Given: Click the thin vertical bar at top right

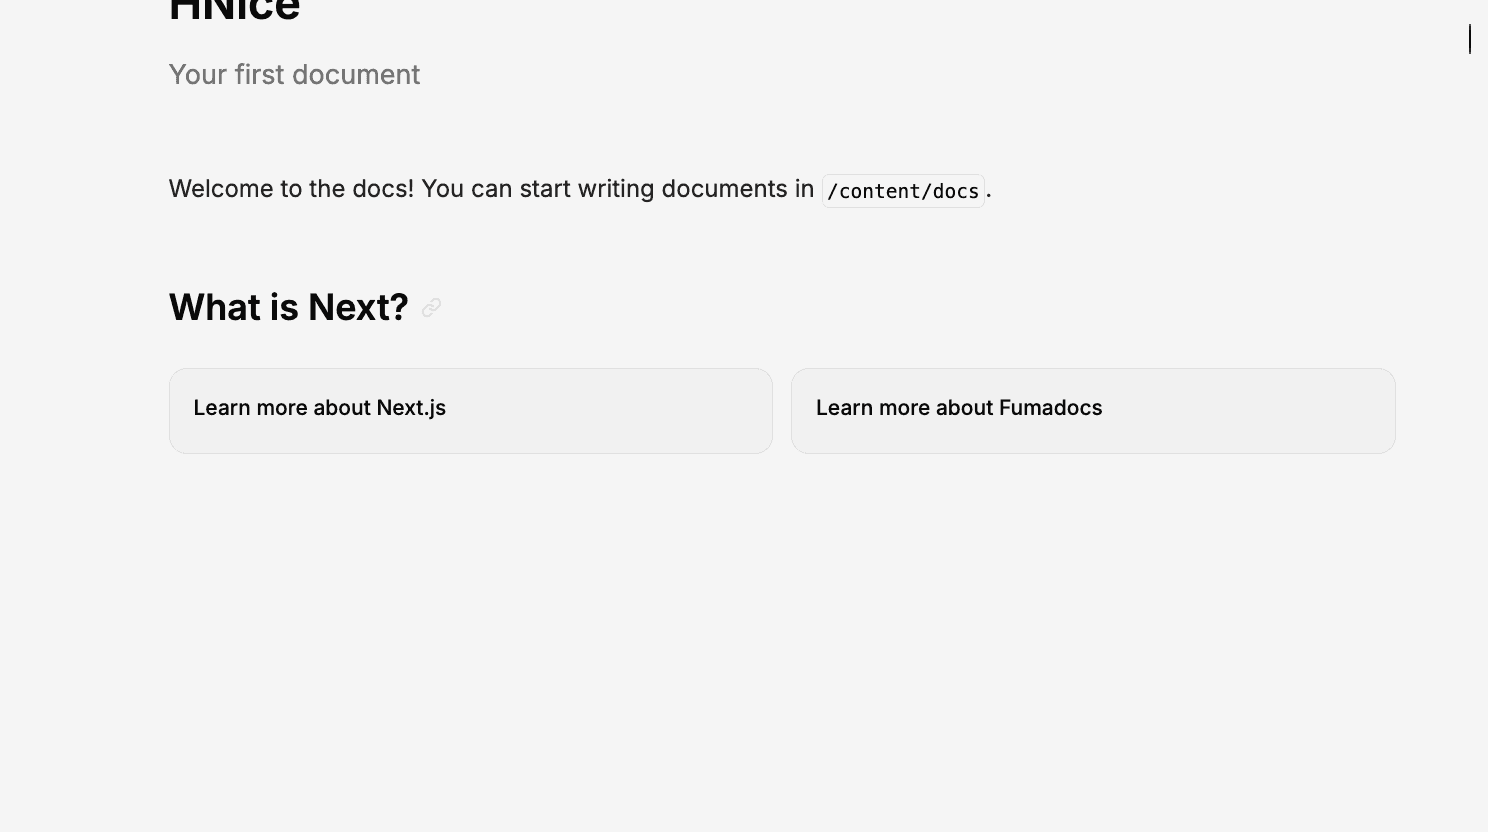Looking at the screenshot, I should 1470,39.
